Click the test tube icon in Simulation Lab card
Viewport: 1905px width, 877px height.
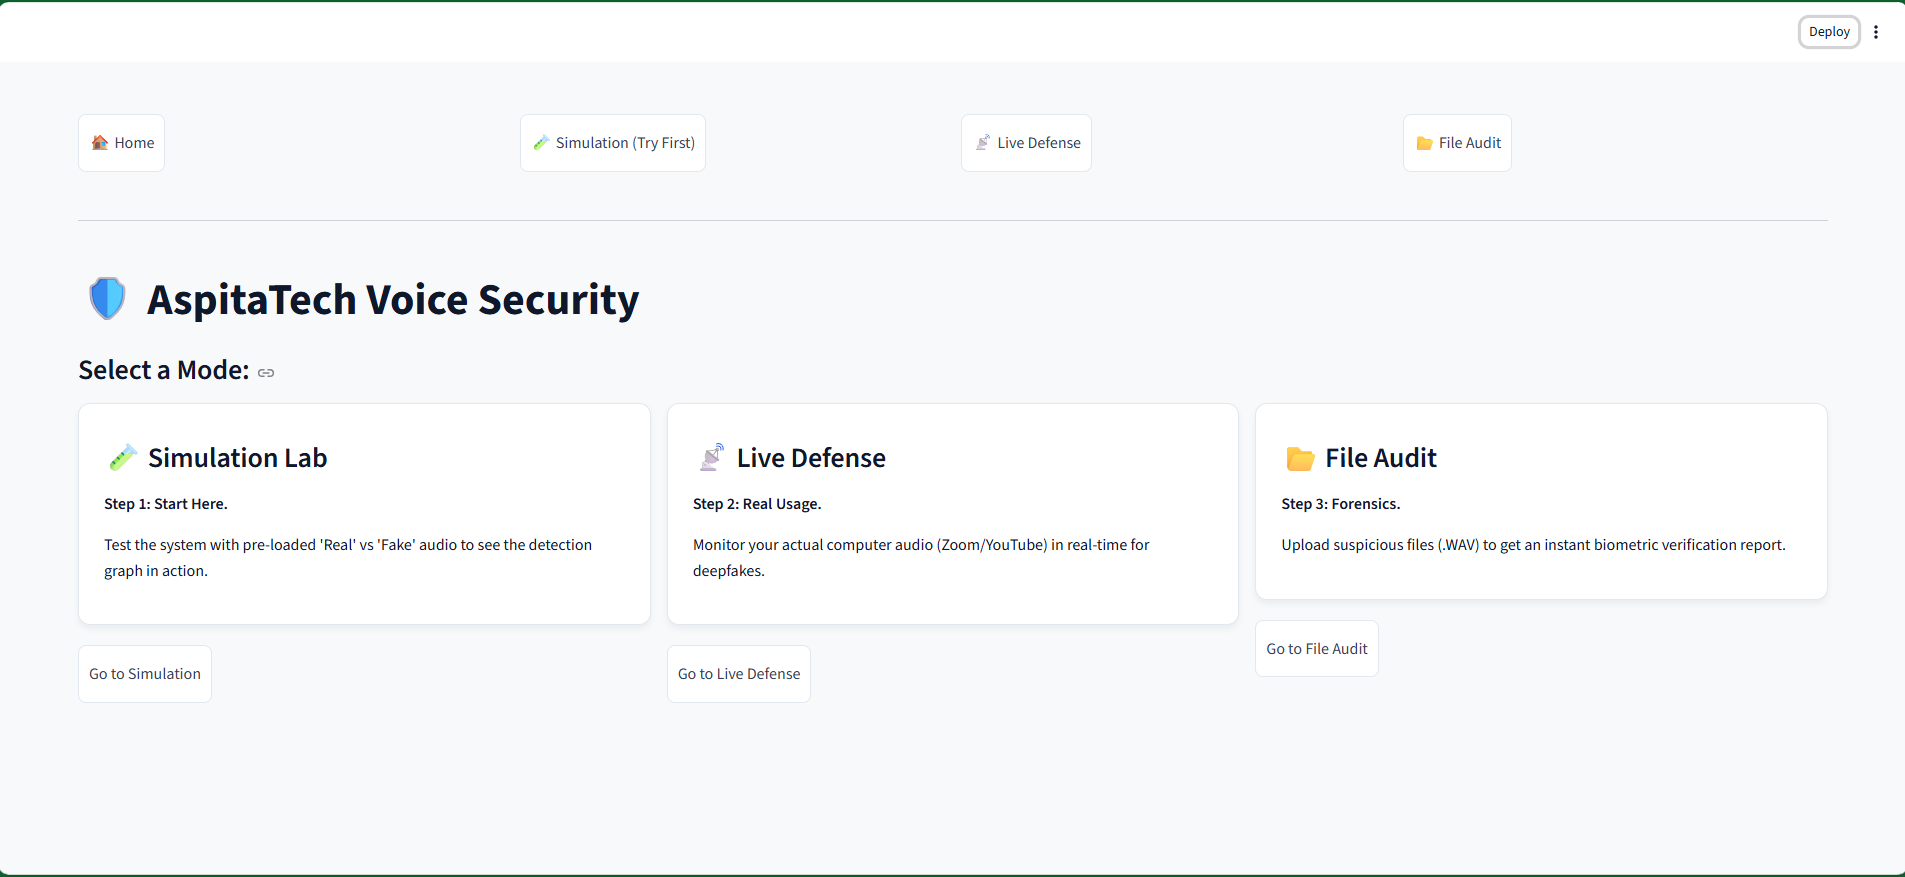pos(122,458)
